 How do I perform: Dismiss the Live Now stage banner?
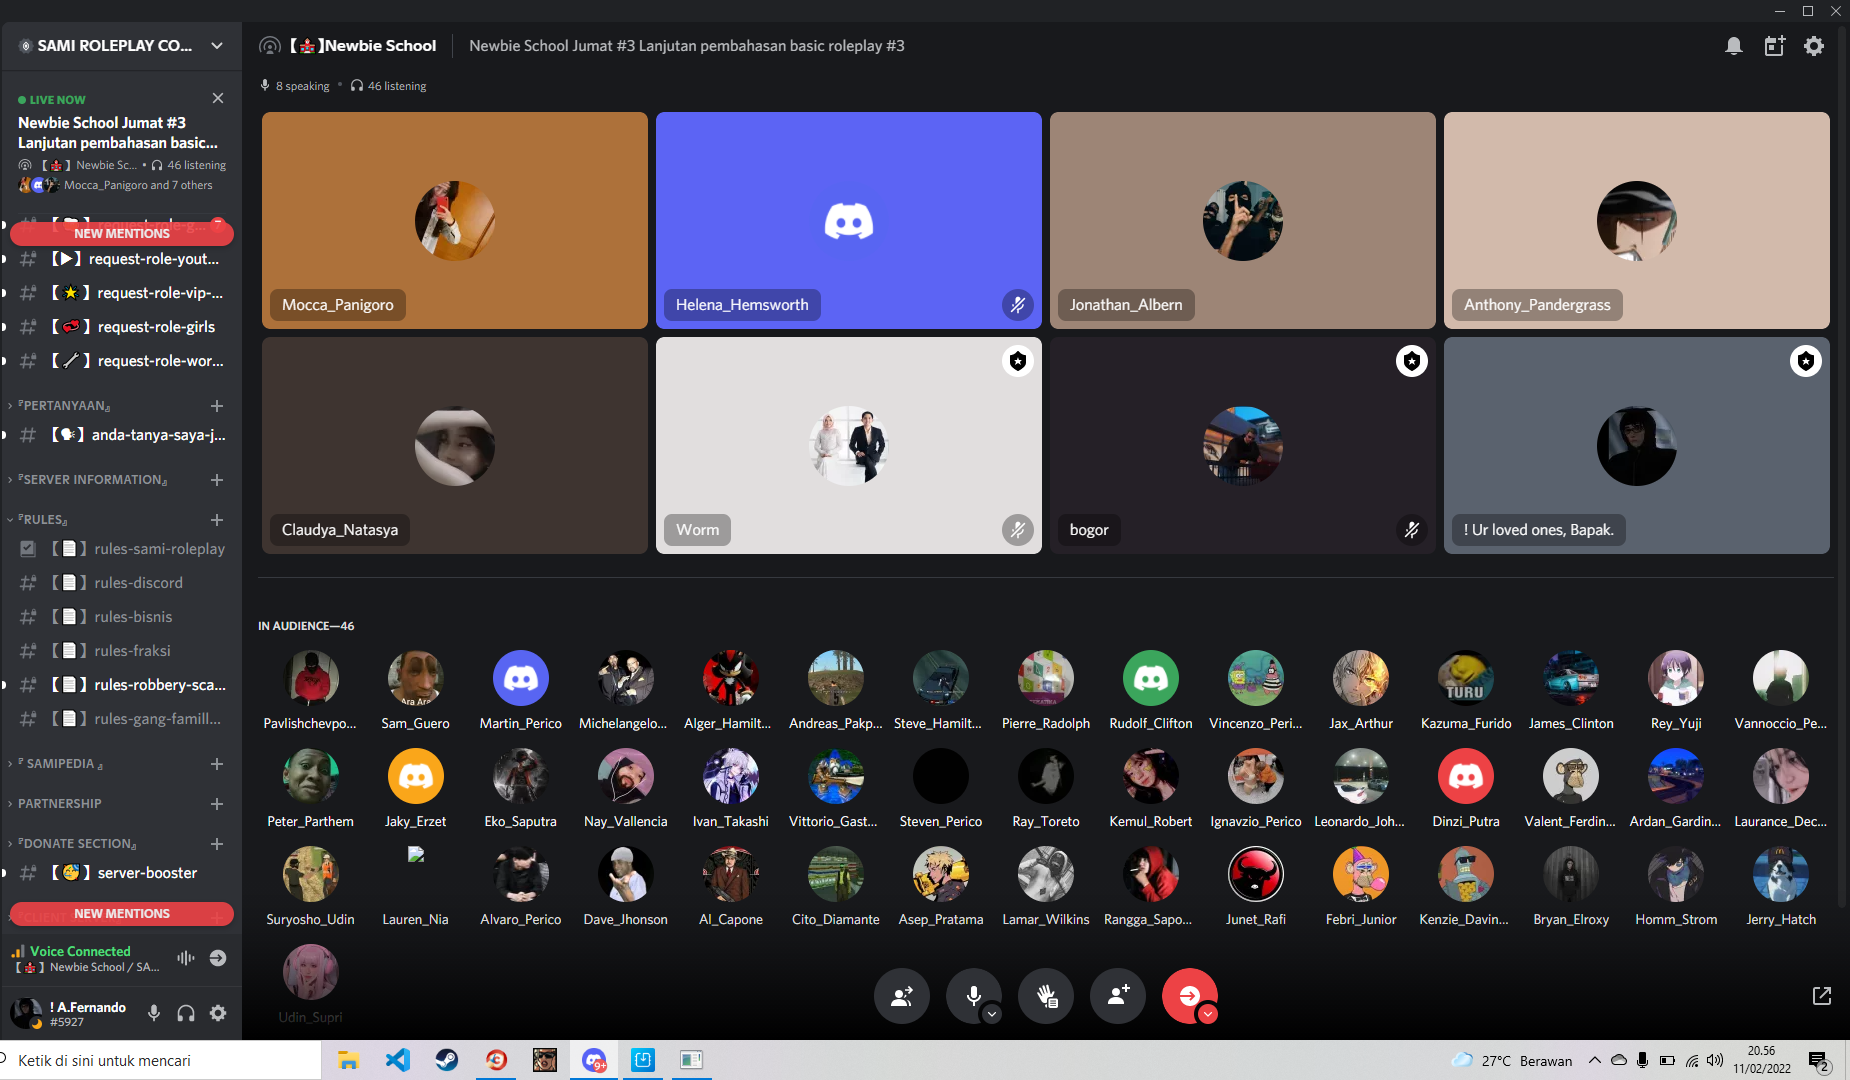tap(218, 98)
